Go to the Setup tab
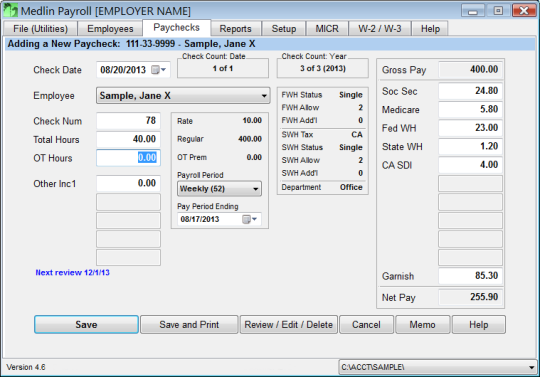540x377 pixels. click(x=284, y=29)
